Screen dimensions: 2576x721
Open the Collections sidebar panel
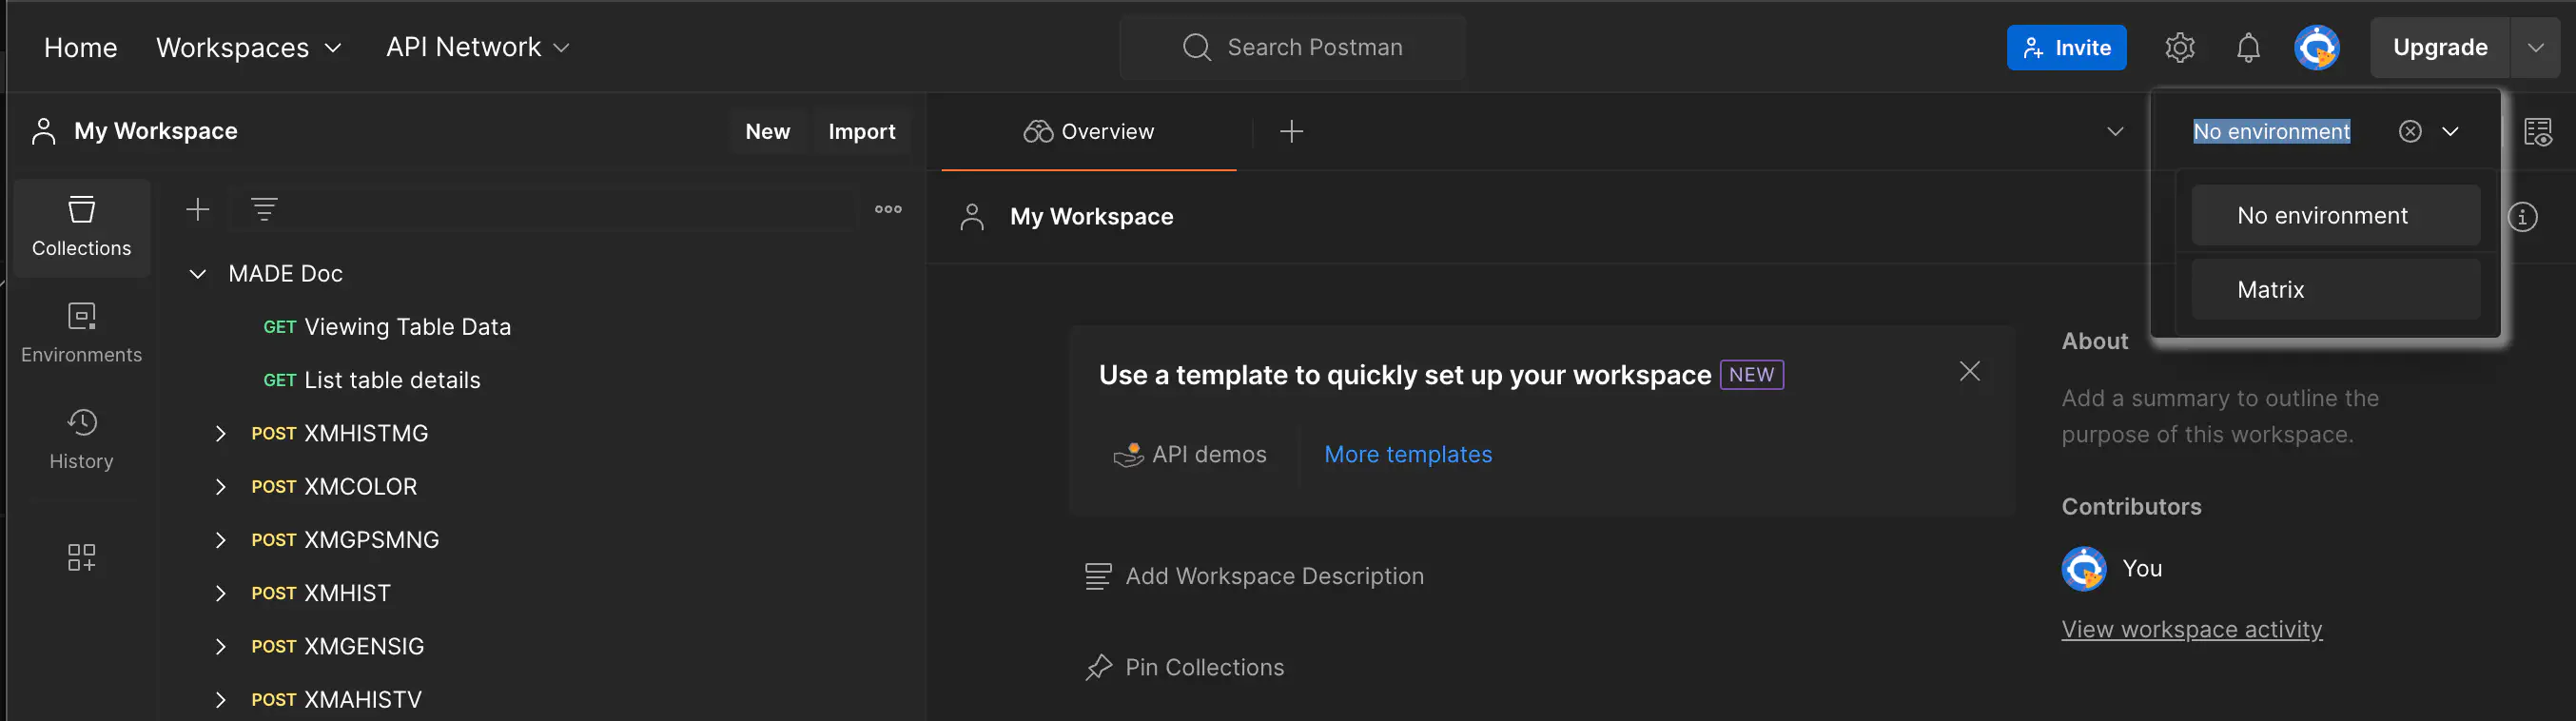click(x=81, y=227)
